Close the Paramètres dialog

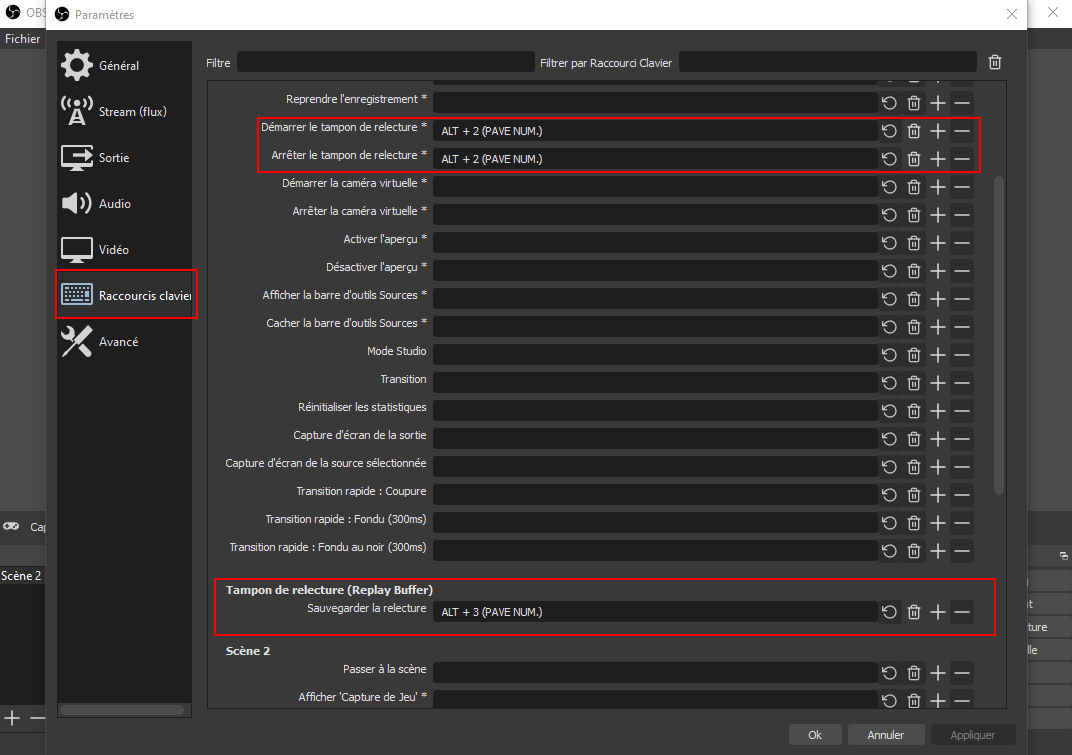1012,14
